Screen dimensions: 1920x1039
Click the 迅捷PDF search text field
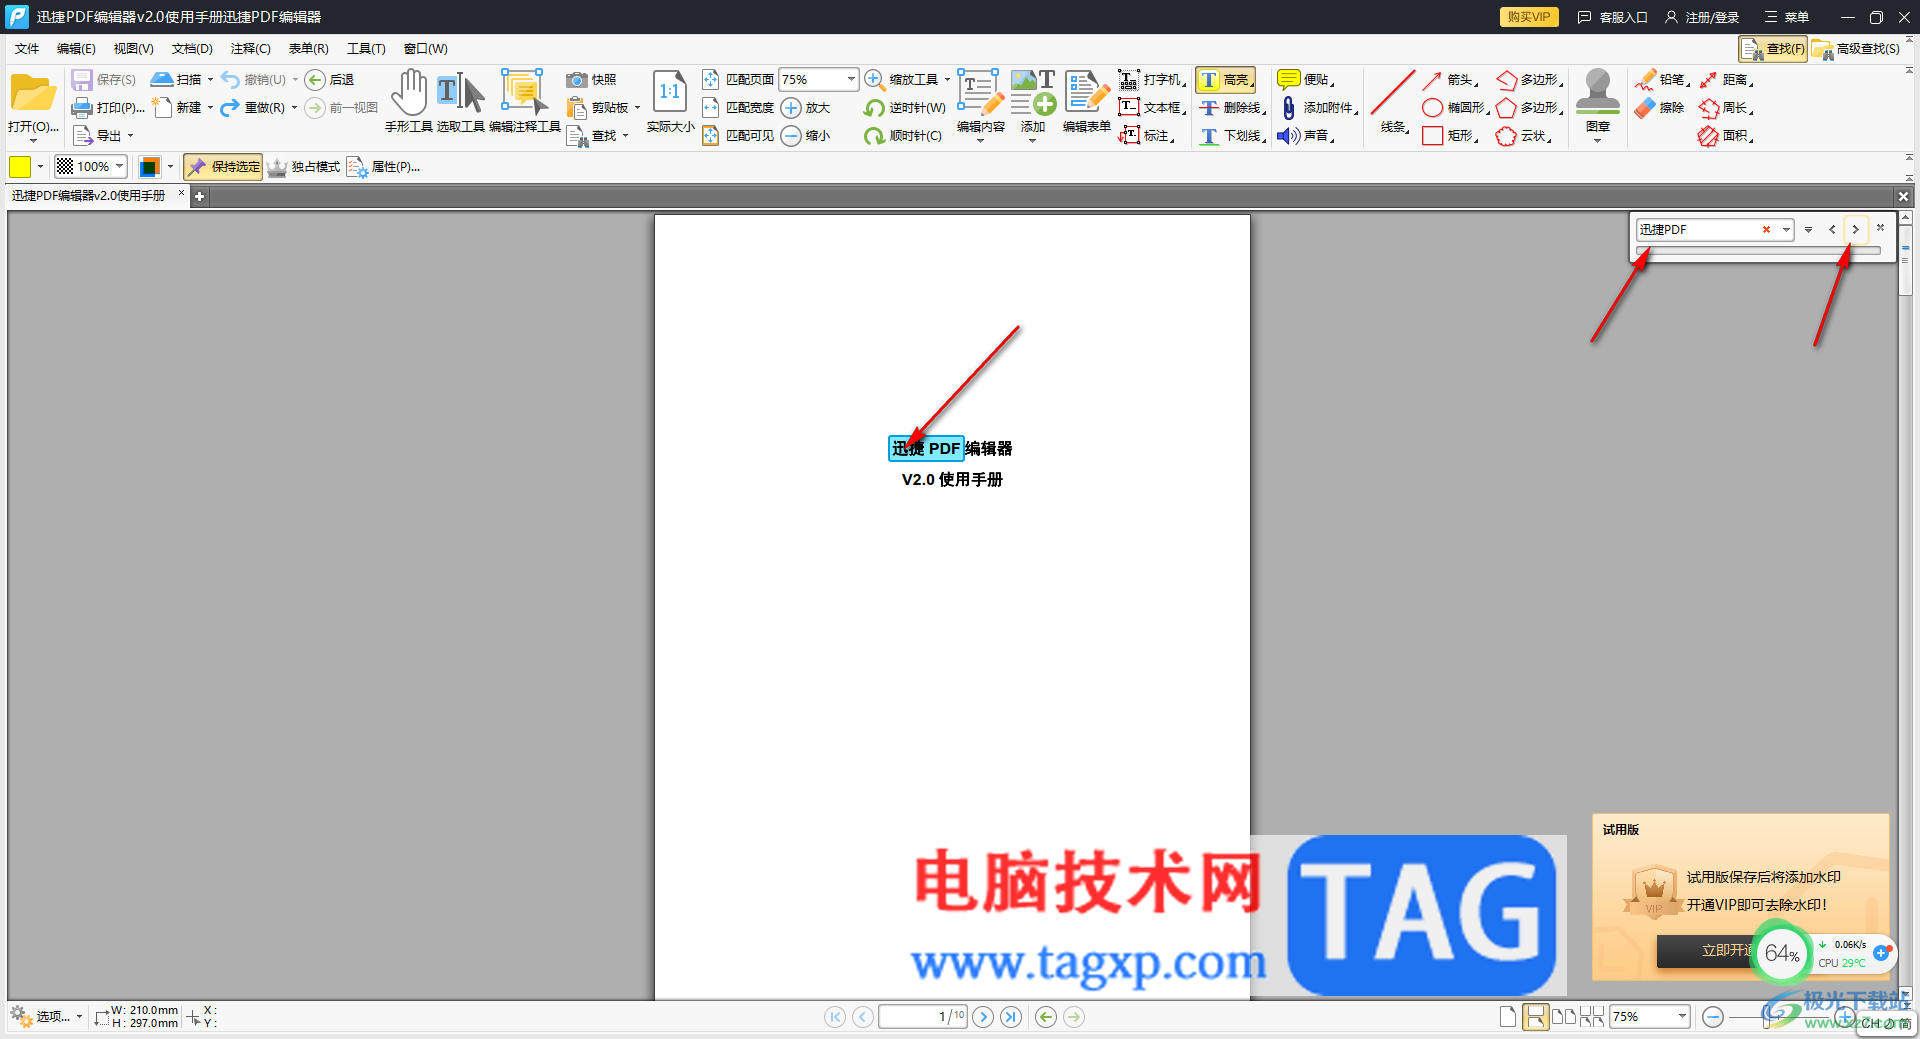[x=1698, y=230]
